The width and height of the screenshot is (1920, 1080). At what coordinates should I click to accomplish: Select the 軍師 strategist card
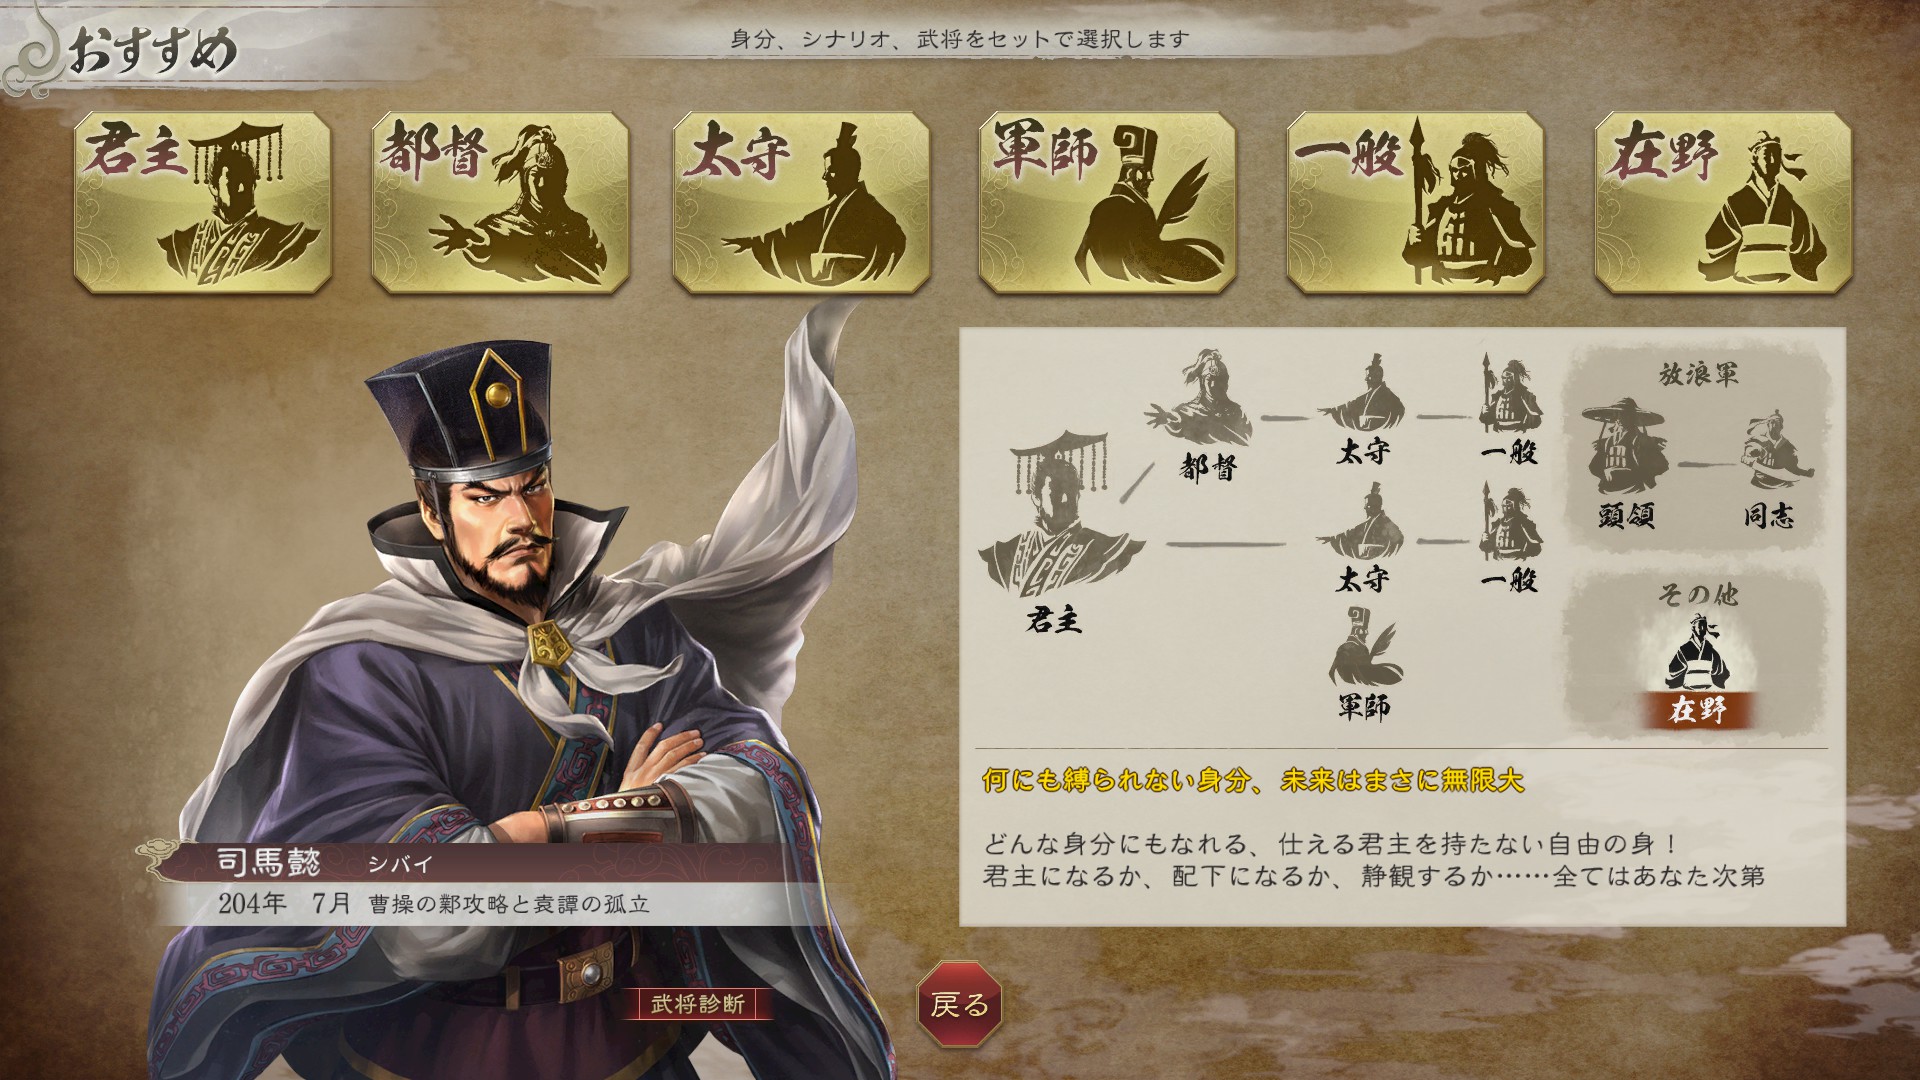(1107, 203)
